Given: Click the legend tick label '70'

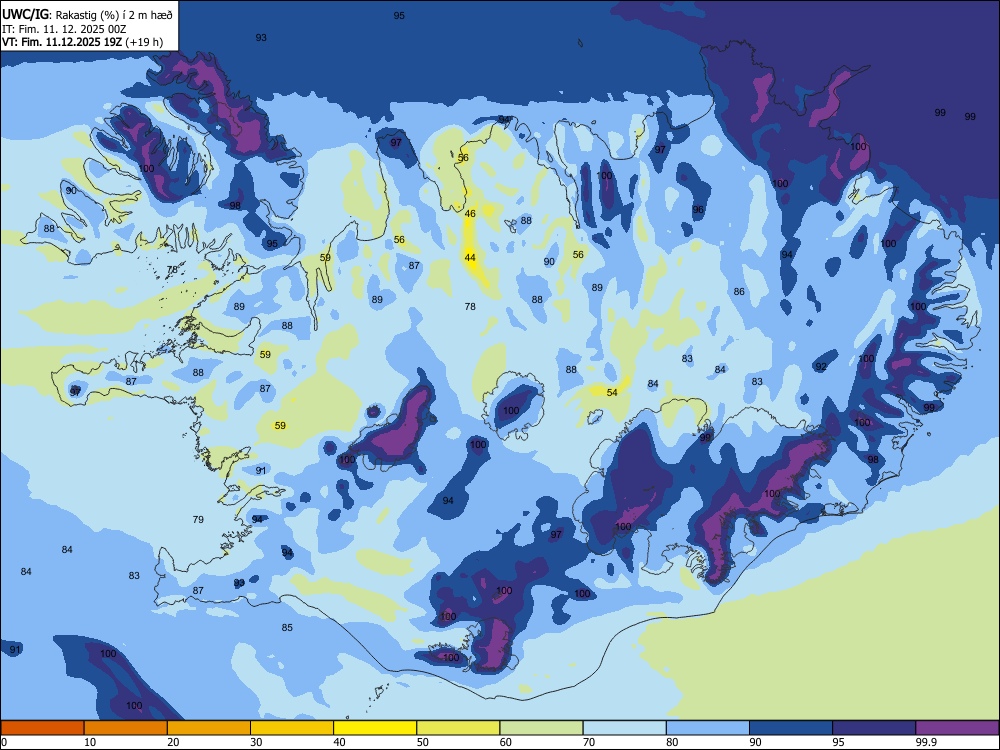Looking at the screenshot, I should point(589,742).
